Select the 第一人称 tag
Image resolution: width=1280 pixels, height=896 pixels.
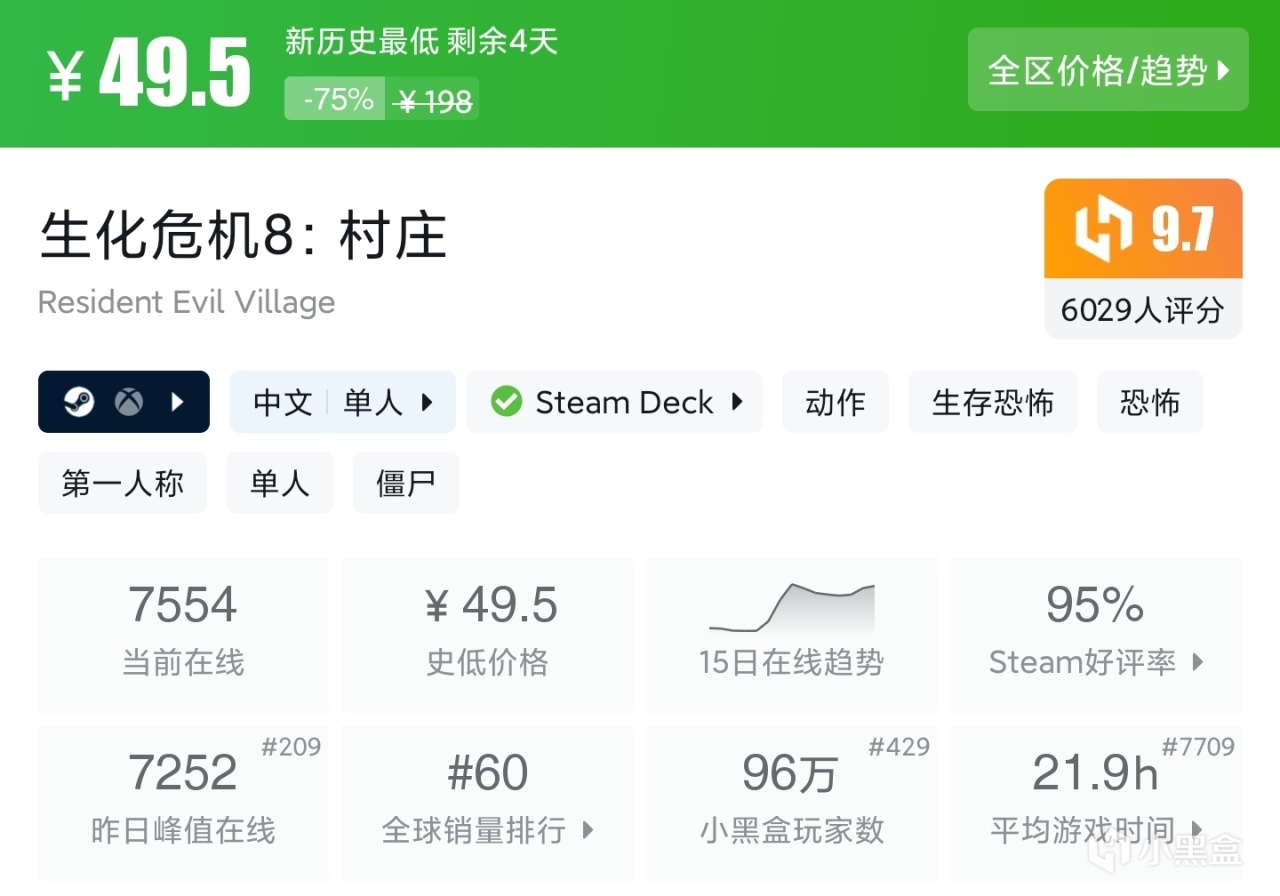point(122,483)
